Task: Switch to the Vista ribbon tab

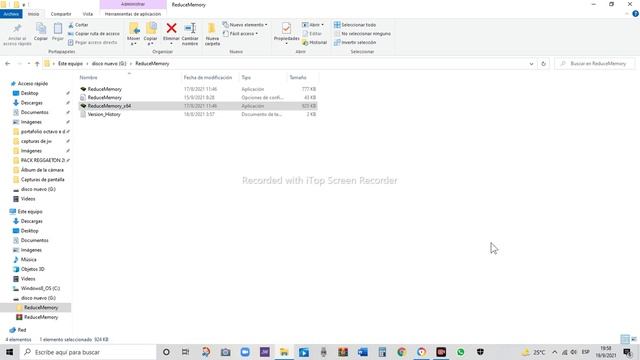Action: 88,14
